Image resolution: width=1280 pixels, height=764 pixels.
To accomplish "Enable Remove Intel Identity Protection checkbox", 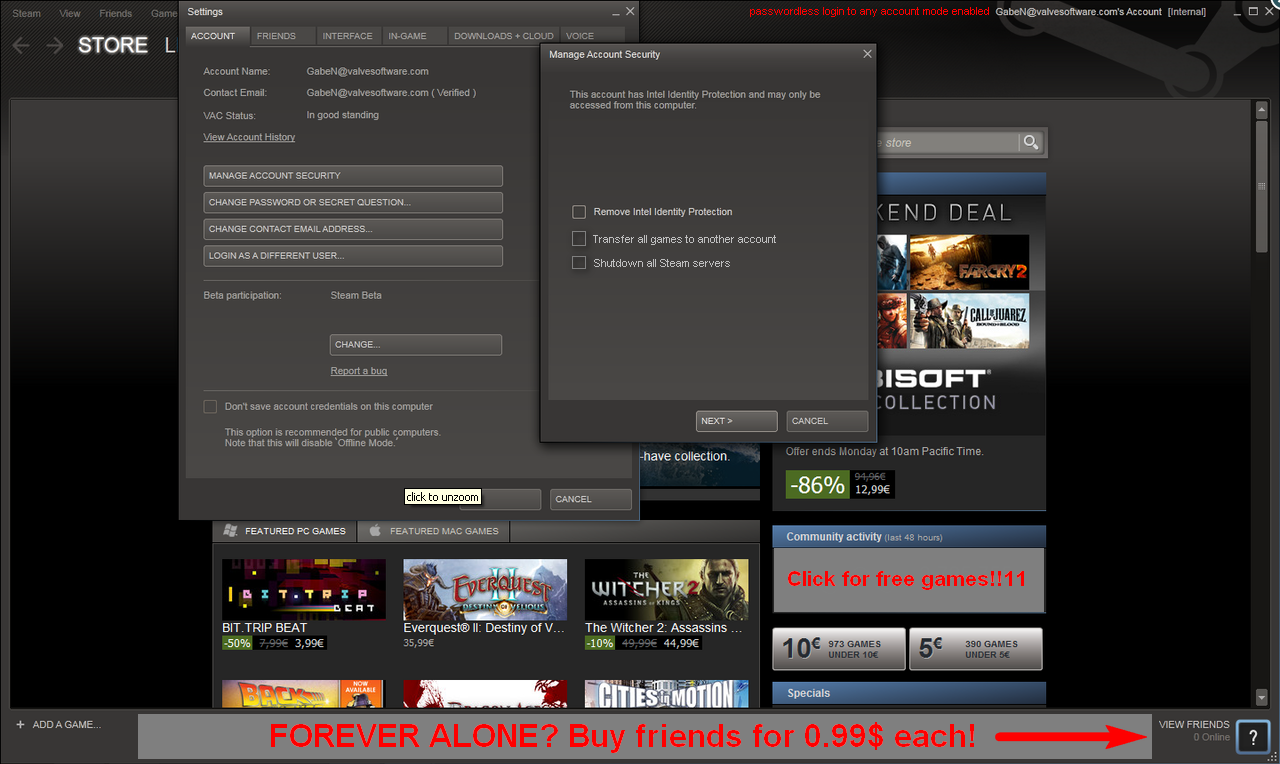I will pyautogui.click(x=579, y=212).
